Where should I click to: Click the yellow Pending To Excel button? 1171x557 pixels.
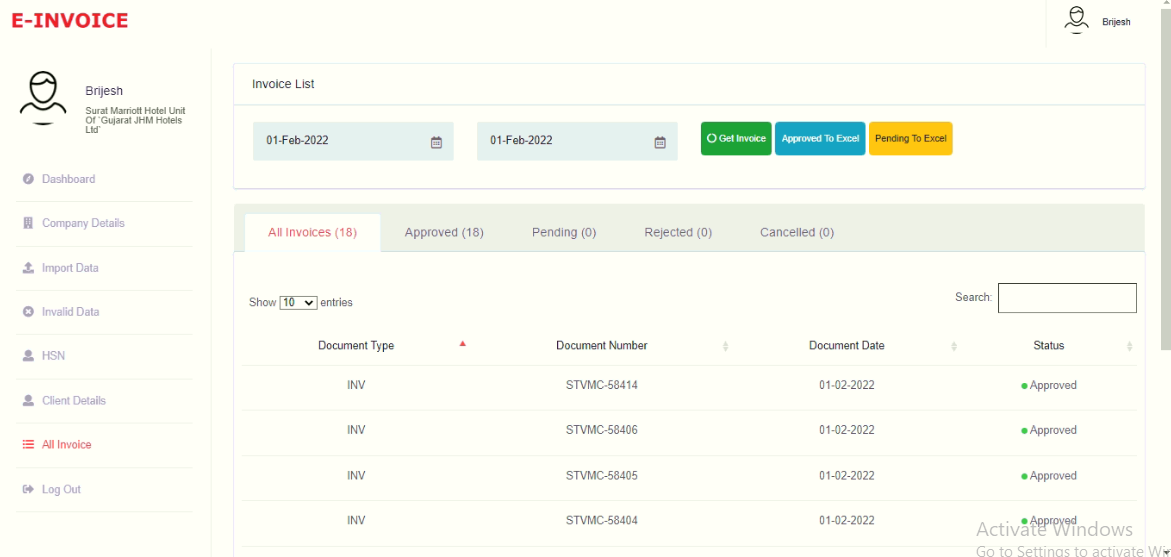pyautogui.click(x=910, y=139)
